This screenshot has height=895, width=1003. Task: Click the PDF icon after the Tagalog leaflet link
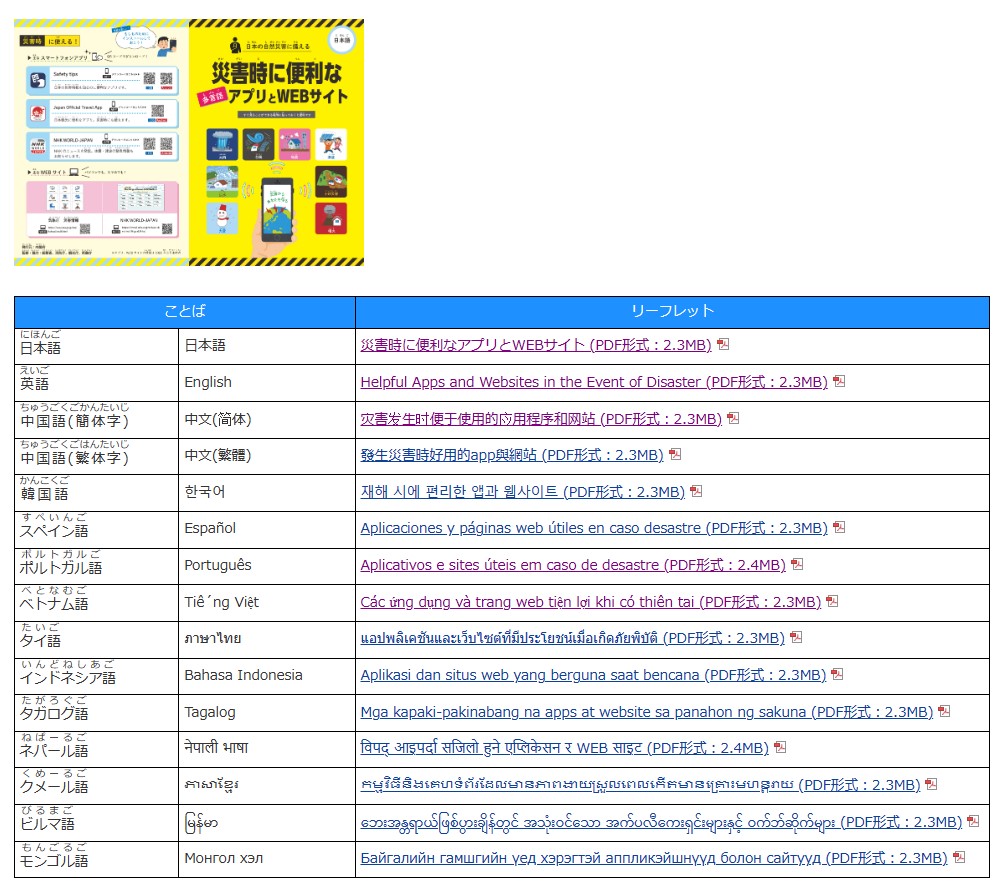944,711
